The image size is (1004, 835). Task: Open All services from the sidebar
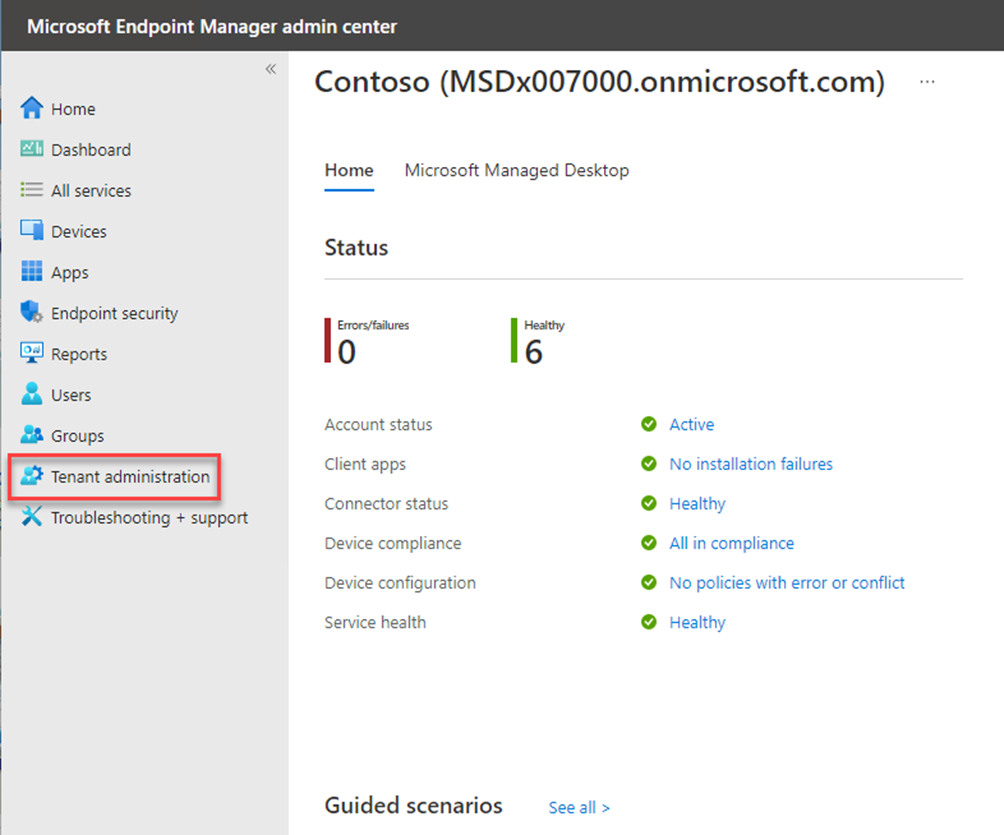tap(91, 191)
